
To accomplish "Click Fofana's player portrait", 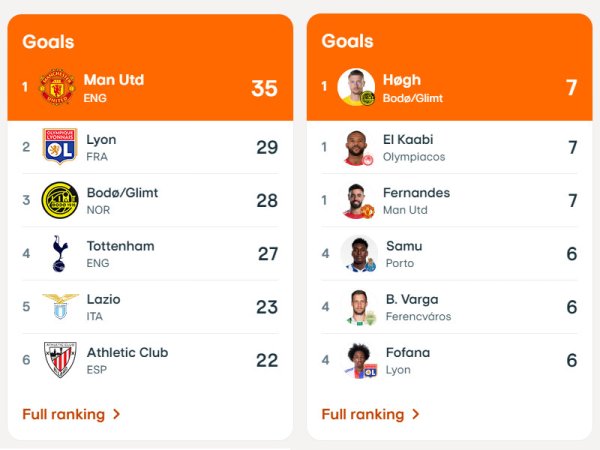I will tap(361, 360).
